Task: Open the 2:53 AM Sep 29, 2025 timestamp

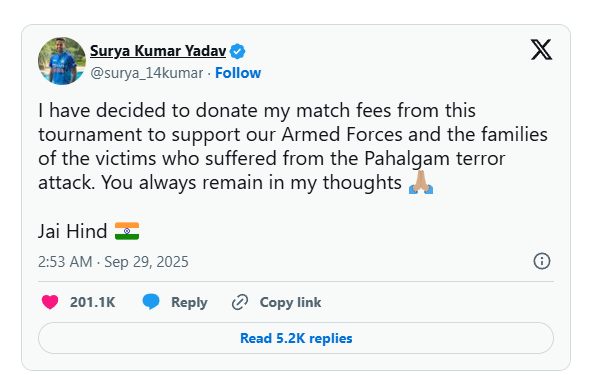Action: click(x=113, y=262)
